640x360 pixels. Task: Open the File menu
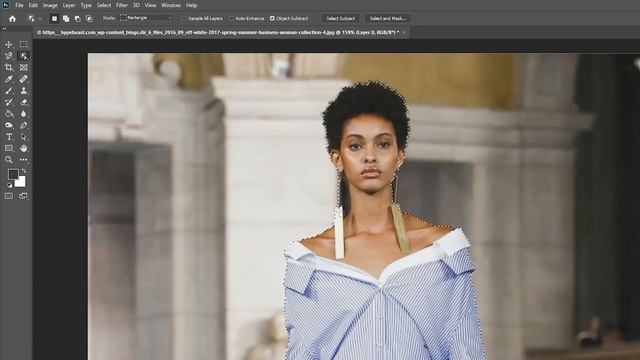pos(19,5)
